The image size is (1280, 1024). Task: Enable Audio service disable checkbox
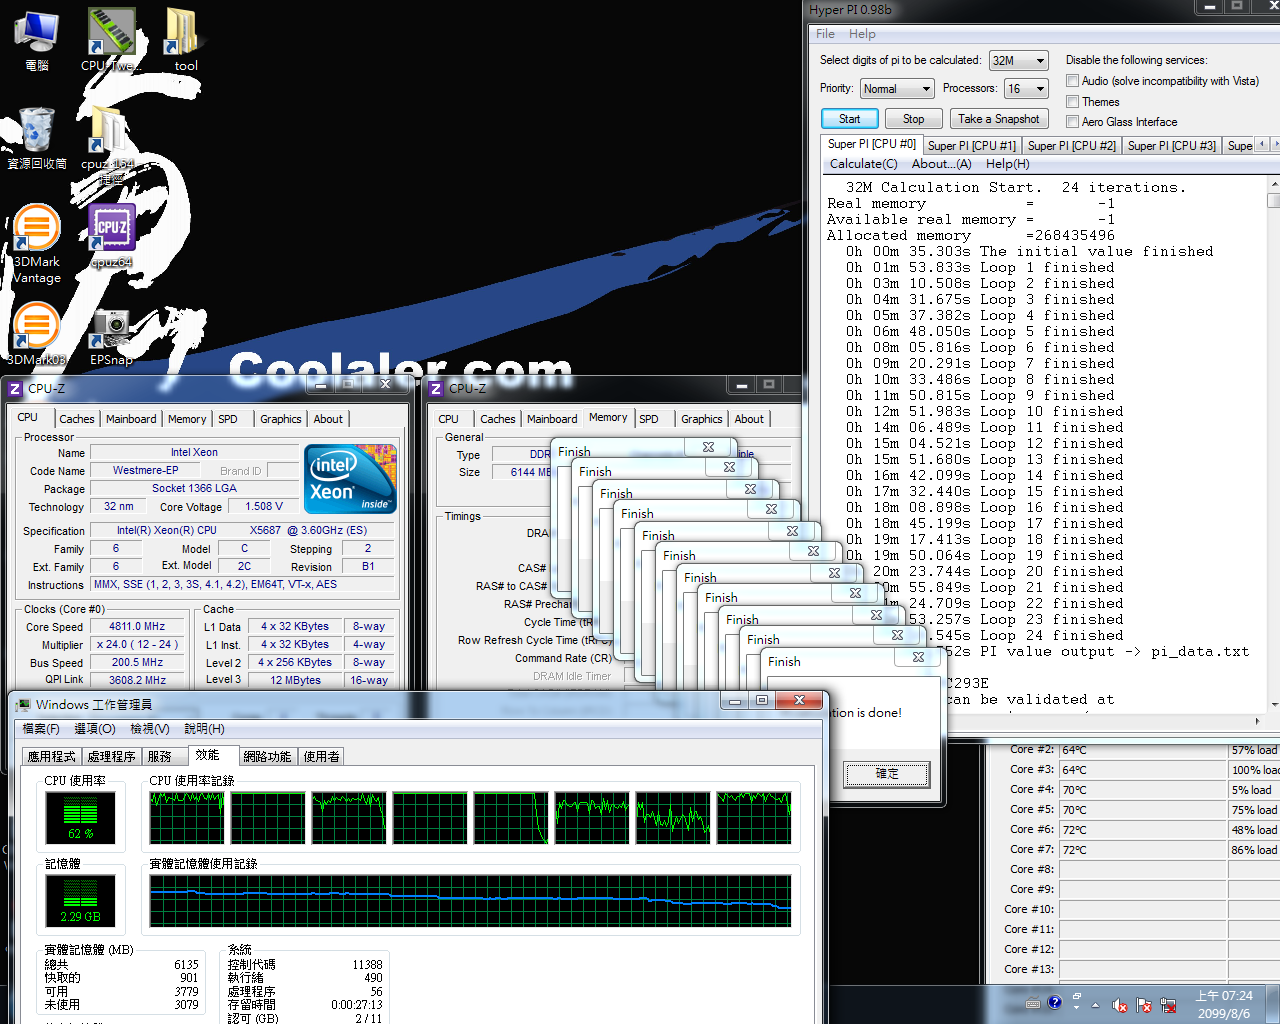1072,81
